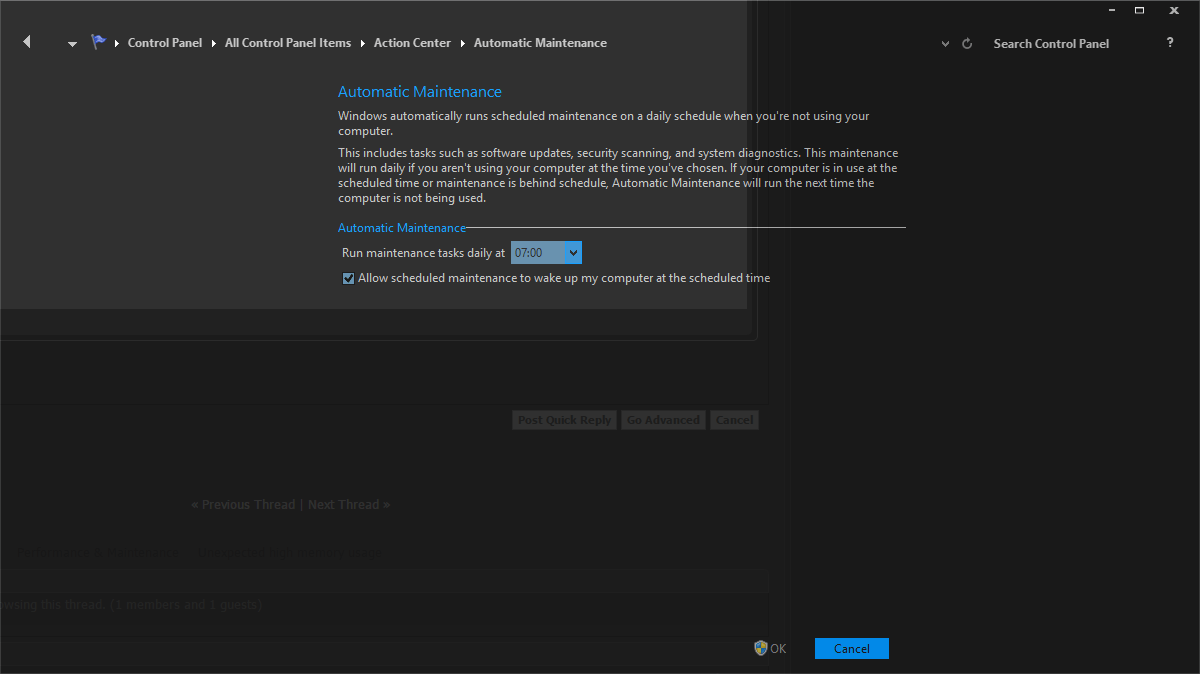Expand breadcrumb arrow before Control Panel
Viewport: 1200px width, 674px height.
pos(117,43)
